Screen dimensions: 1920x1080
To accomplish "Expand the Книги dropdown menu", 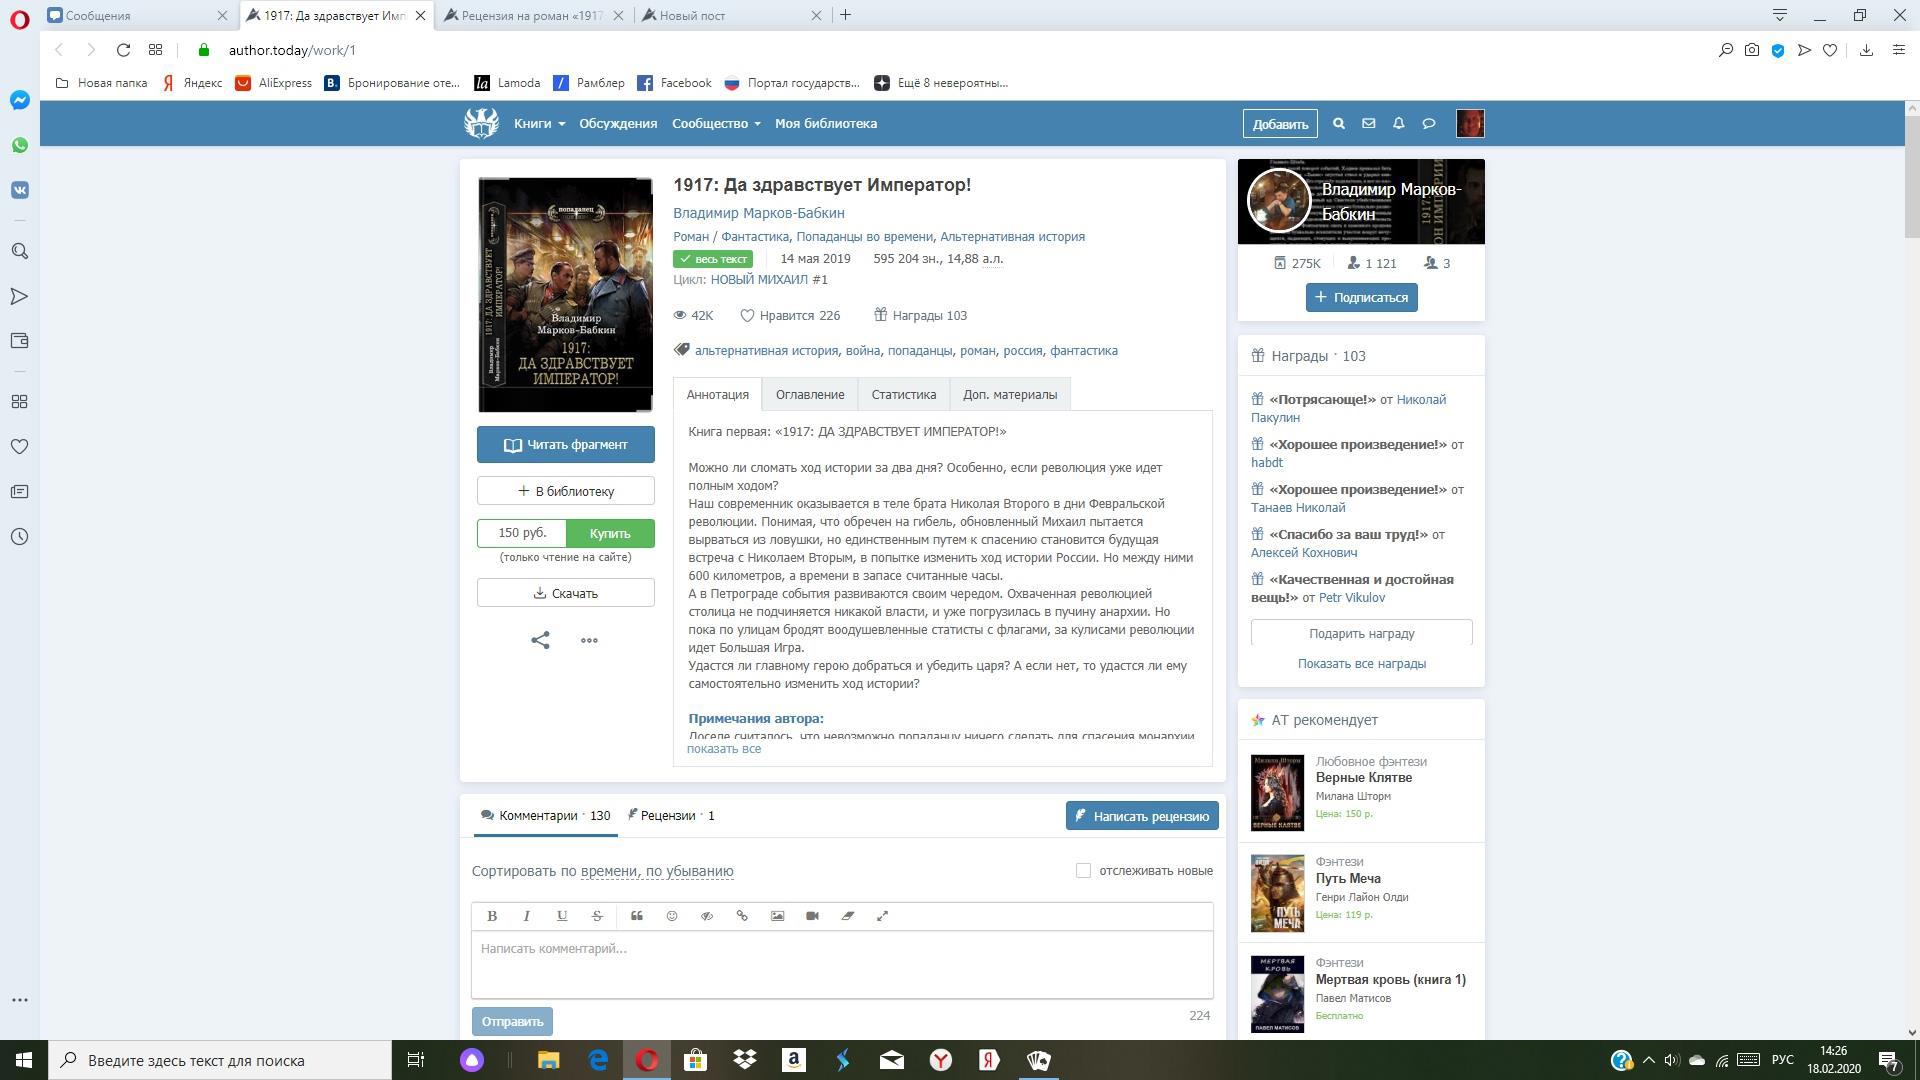I will (x=539, y=124).
